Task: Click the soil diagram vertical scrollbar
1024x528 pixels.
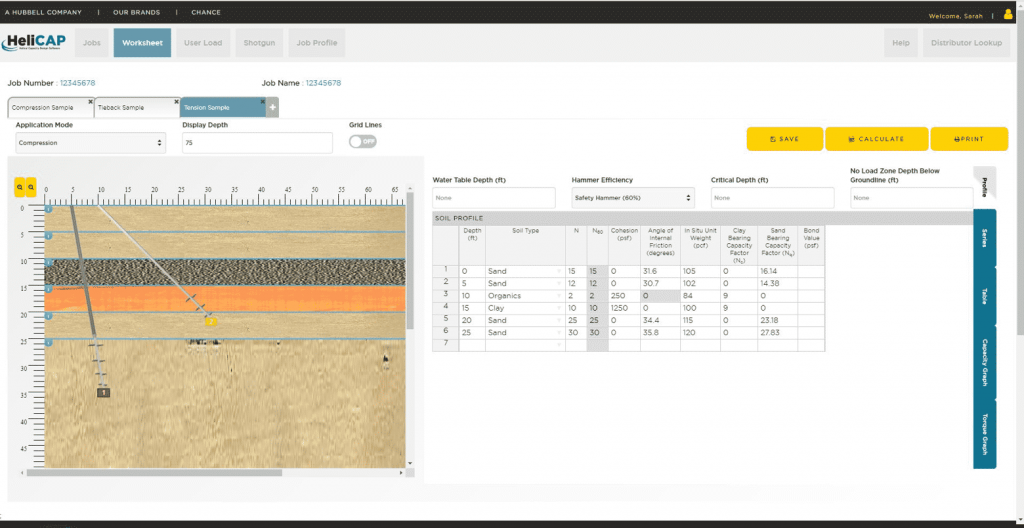Action: [410, 260]
